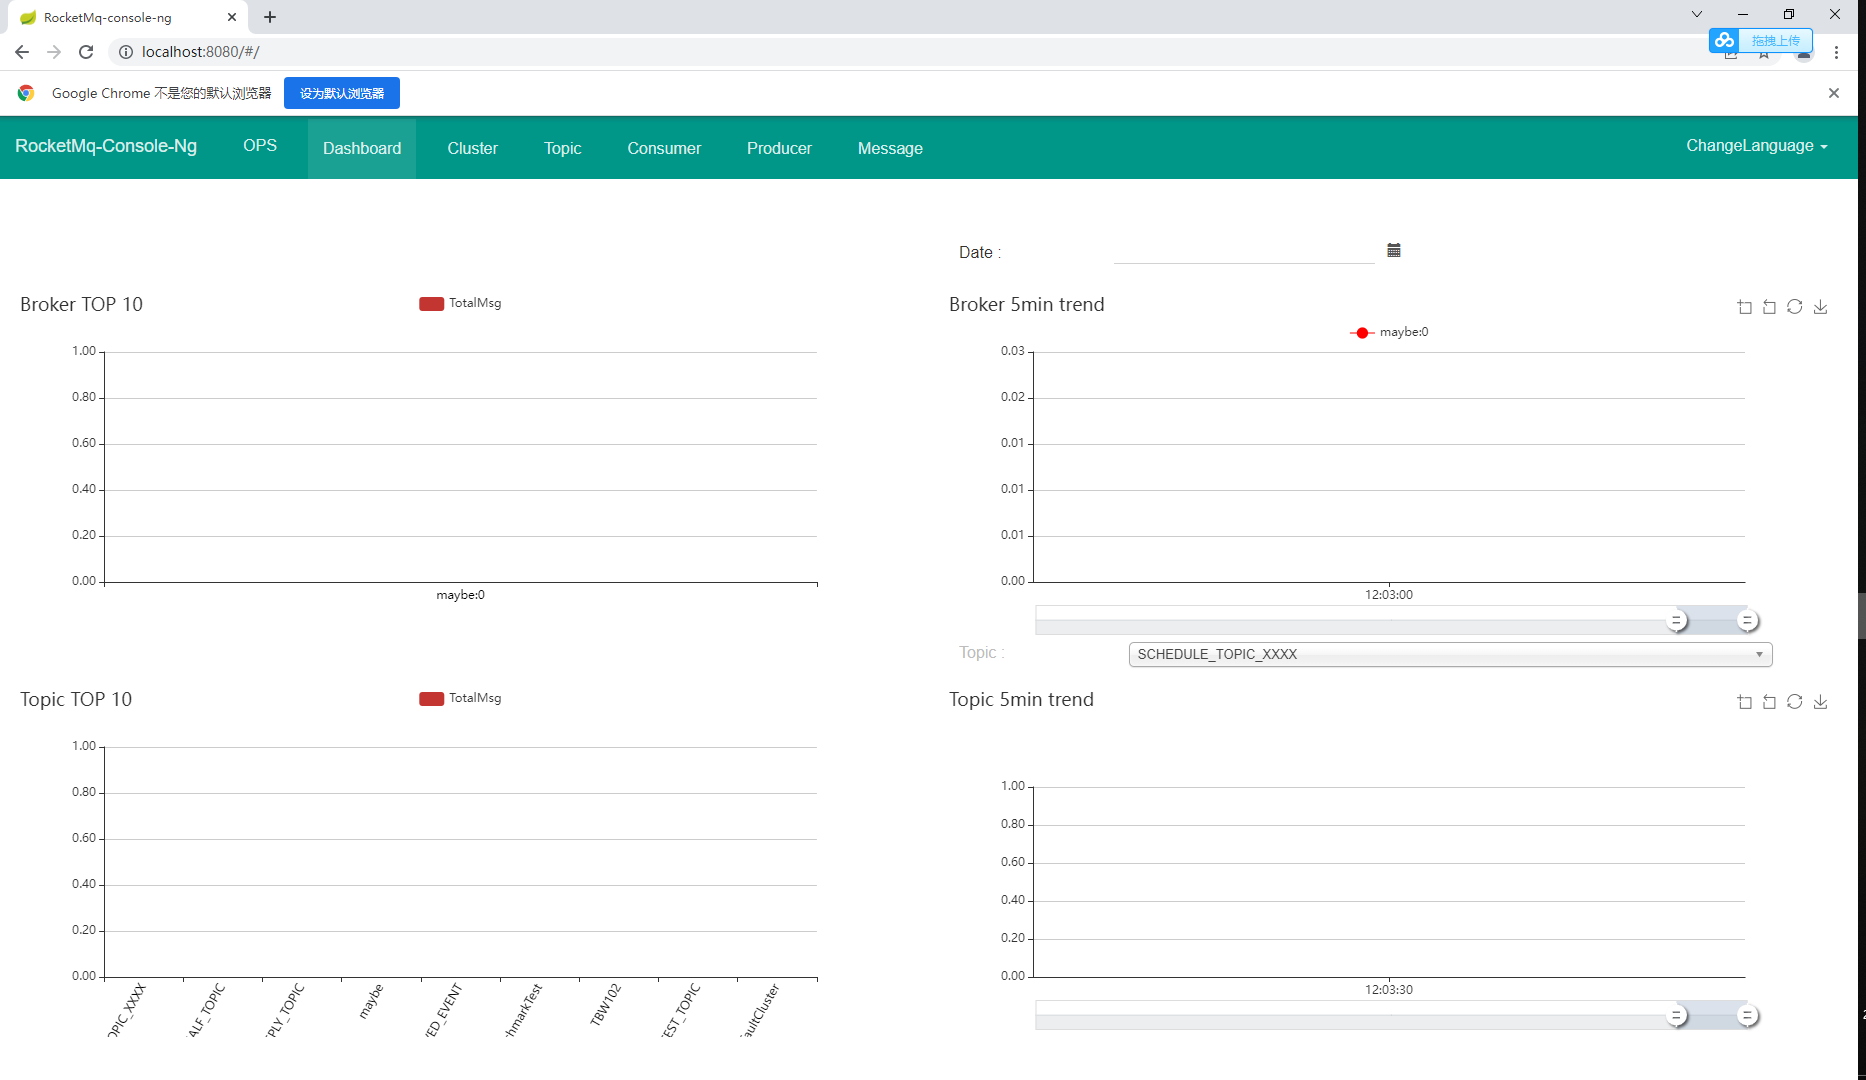Dismiss the default browser notification bar

coord(1834,93)
